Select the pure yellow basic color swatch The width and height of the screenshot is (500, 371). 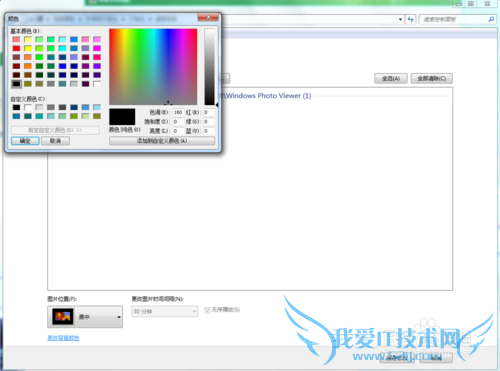(28, 48)
